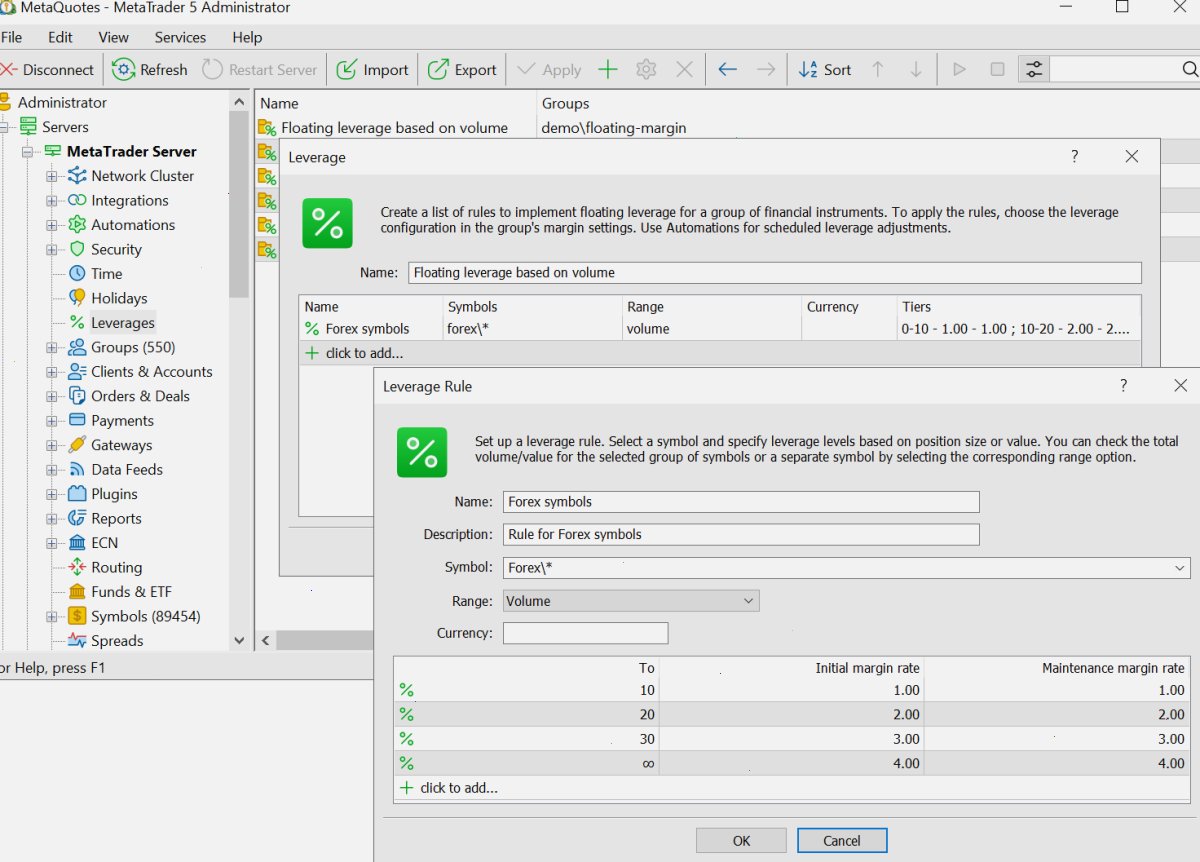The width and height of the screenshot is (1200, 862).
Task: Click the Currency input field
Action: 585,633
